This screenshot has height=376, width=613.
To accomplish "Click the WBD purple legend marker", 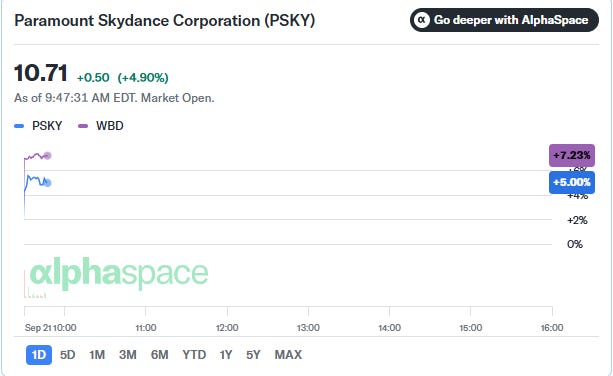I will (83, 126).
